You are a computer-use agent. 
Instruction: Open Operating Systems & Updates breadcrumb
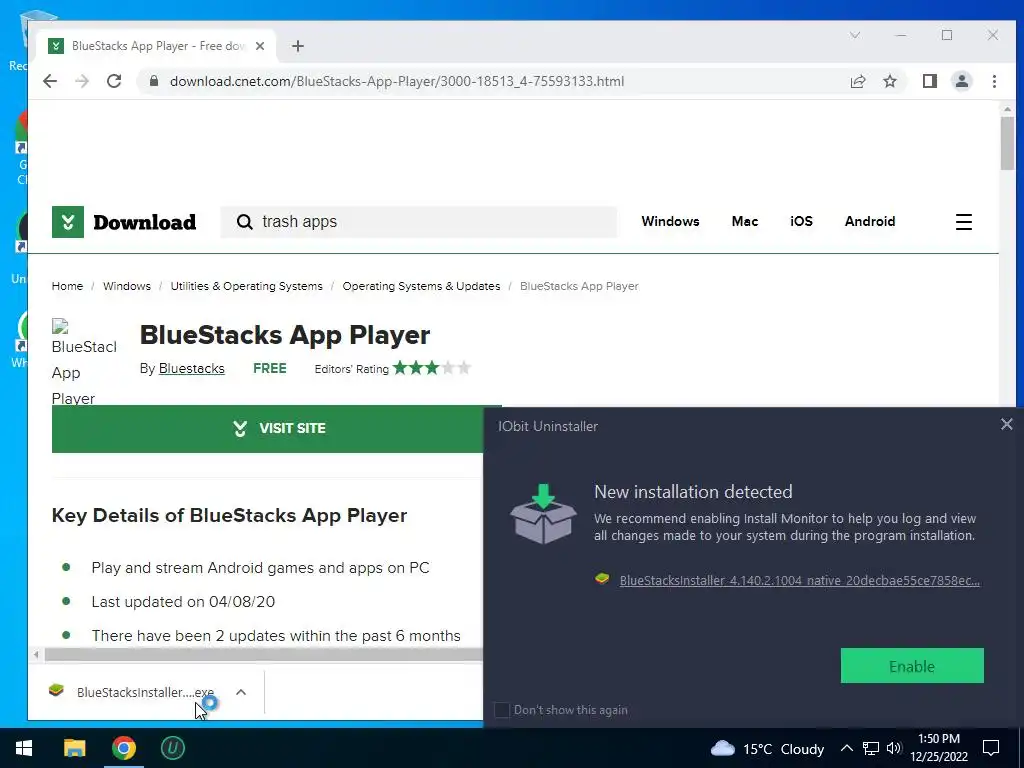tap(421, 286)
